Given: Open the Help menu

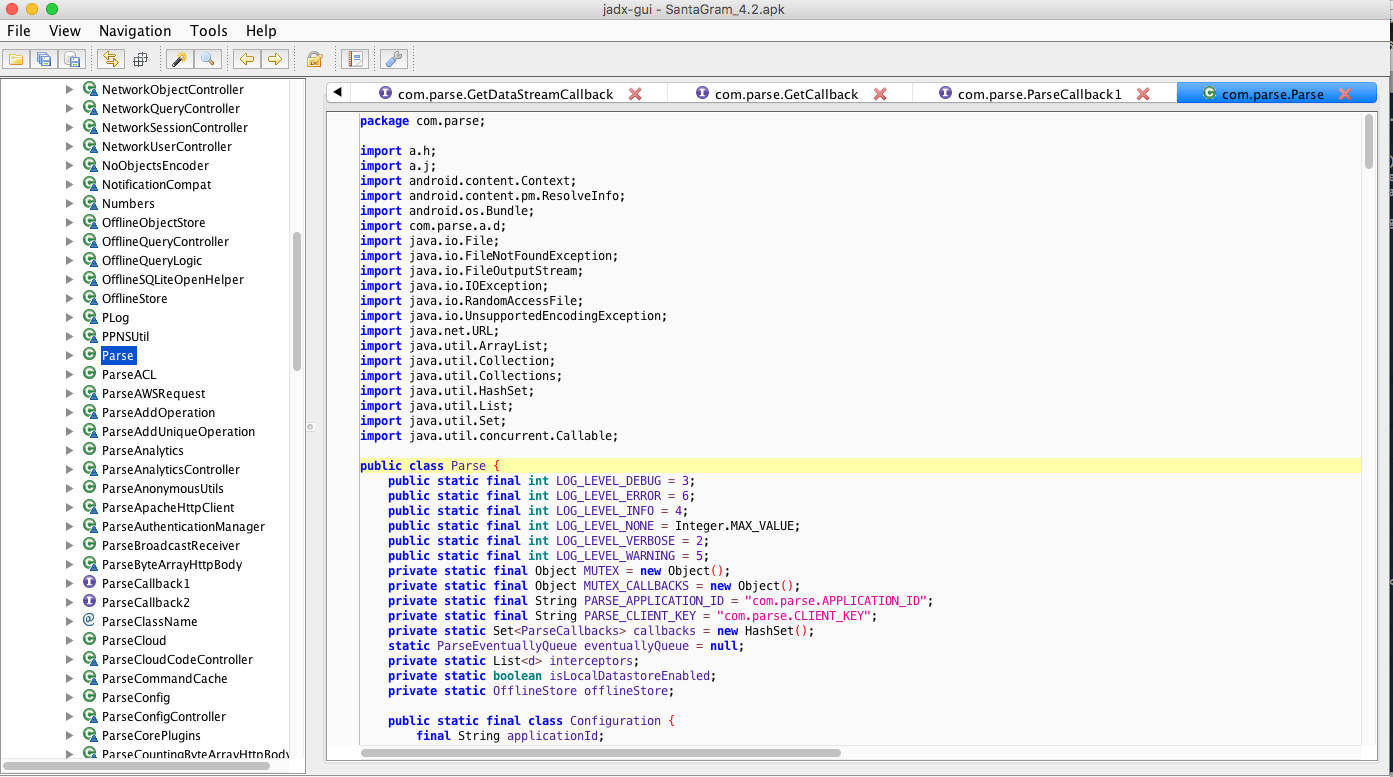Looking at the screenshot, I should tap(261, 31).
